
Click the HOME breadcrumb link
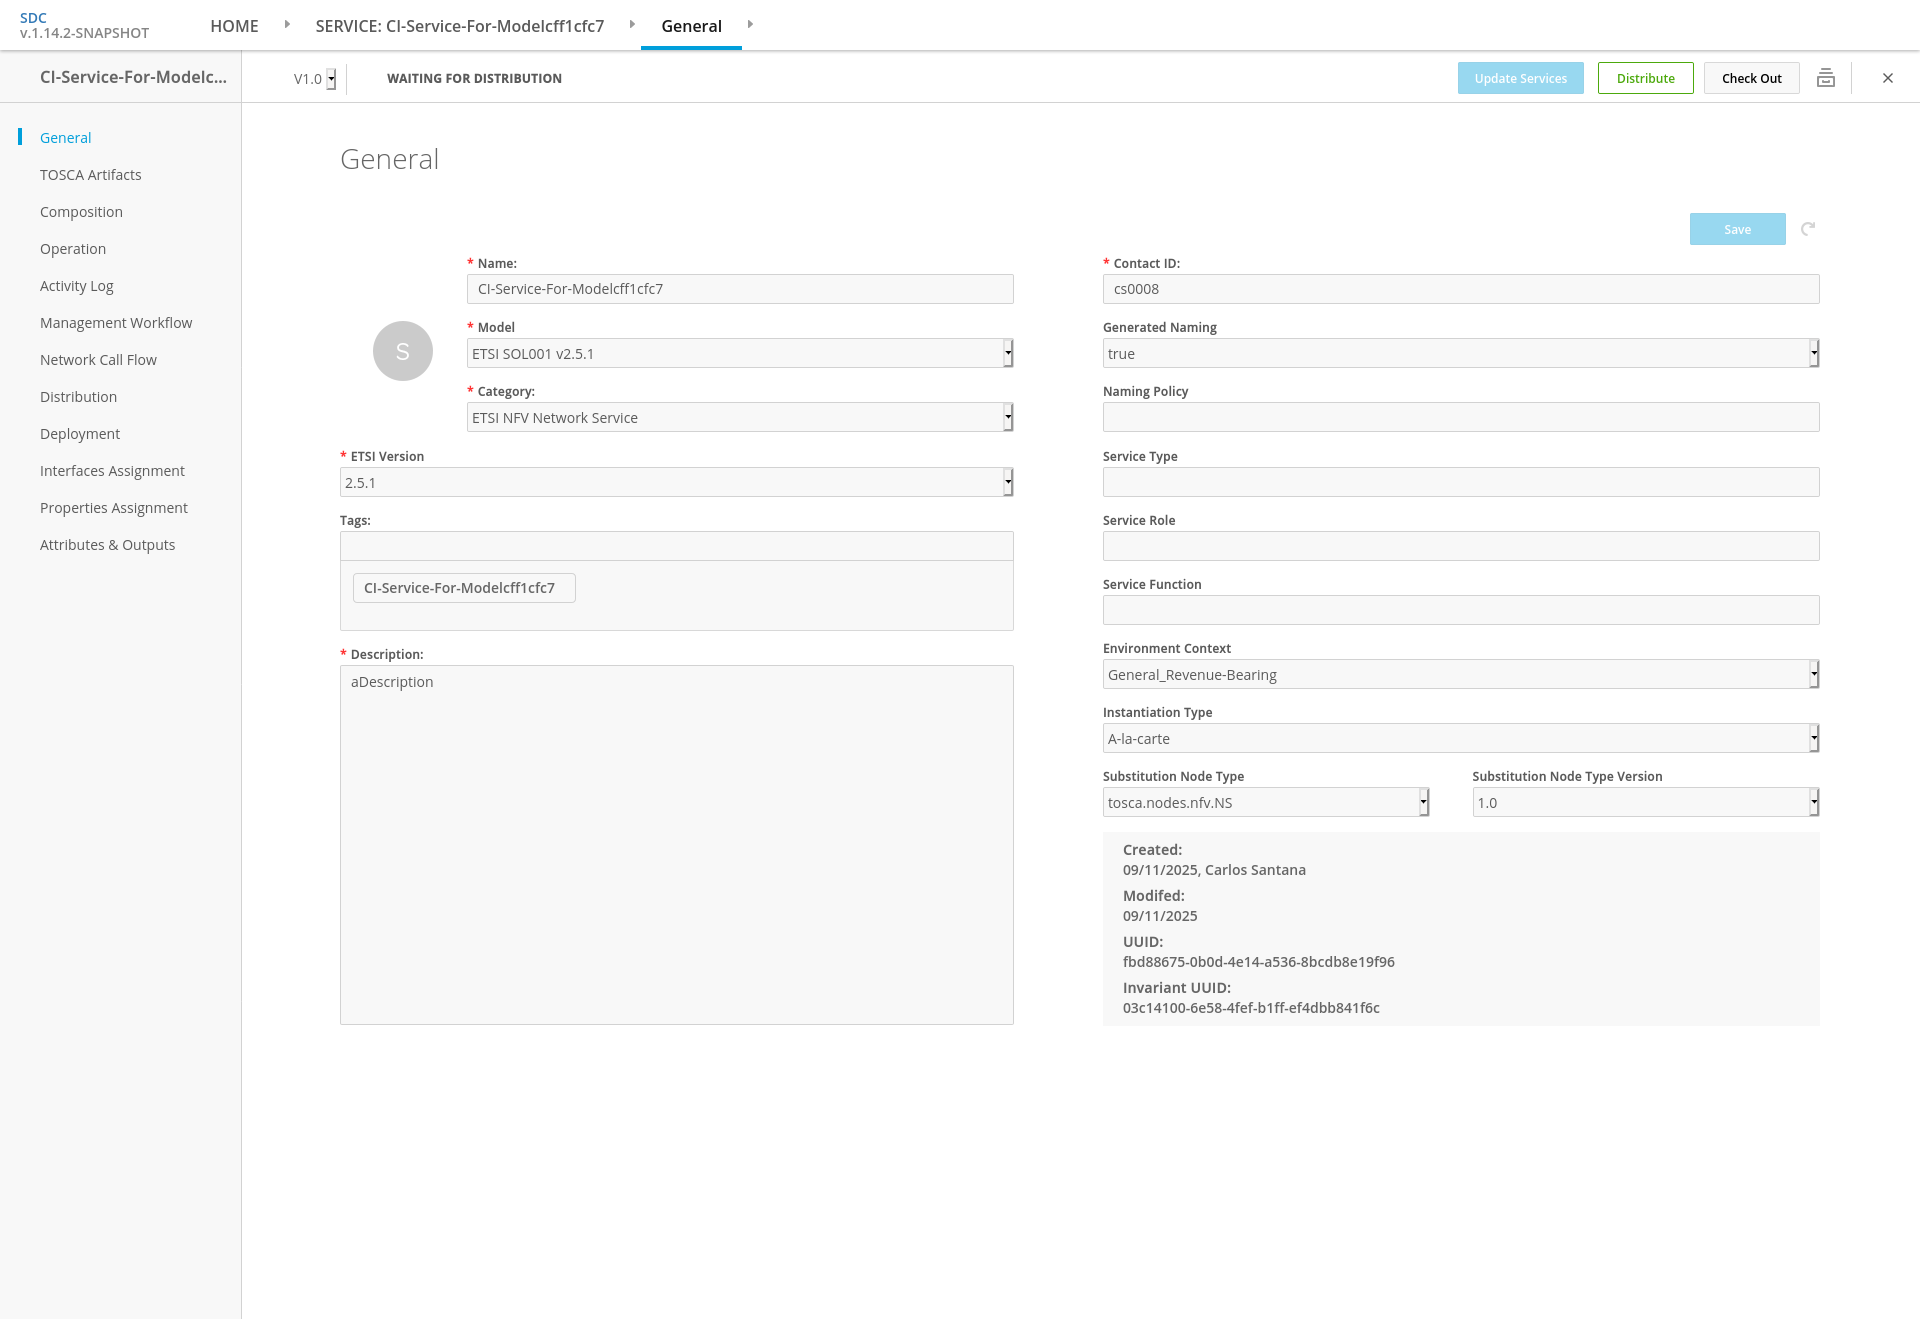click(x=234, y=26)
